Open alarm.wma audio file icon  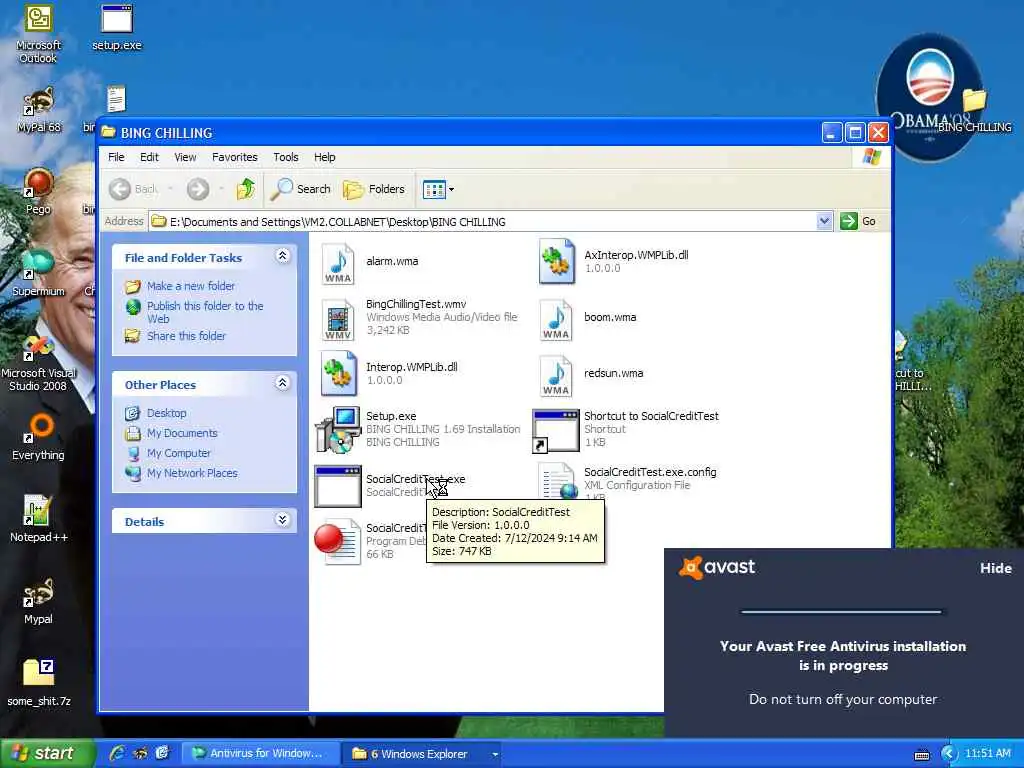coord(338,263)
